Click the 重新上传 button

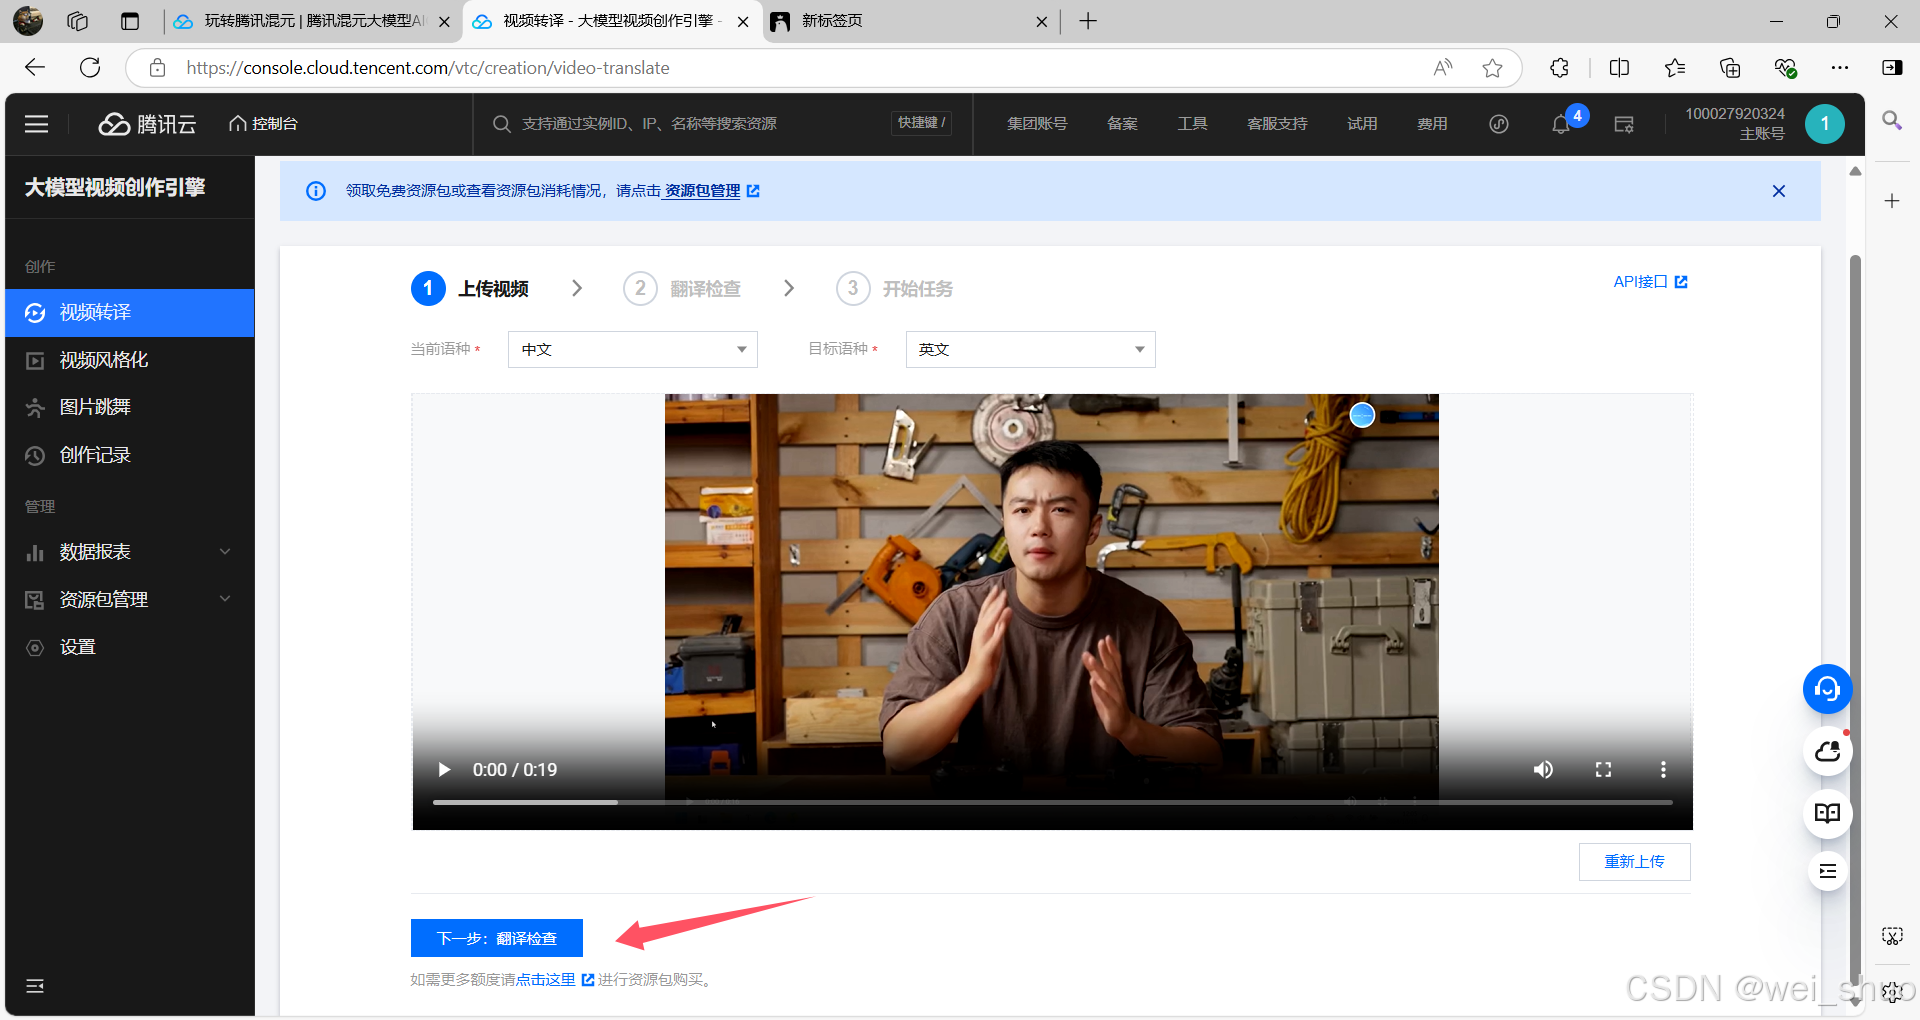pyautogui.click(x=1634, y=861)
